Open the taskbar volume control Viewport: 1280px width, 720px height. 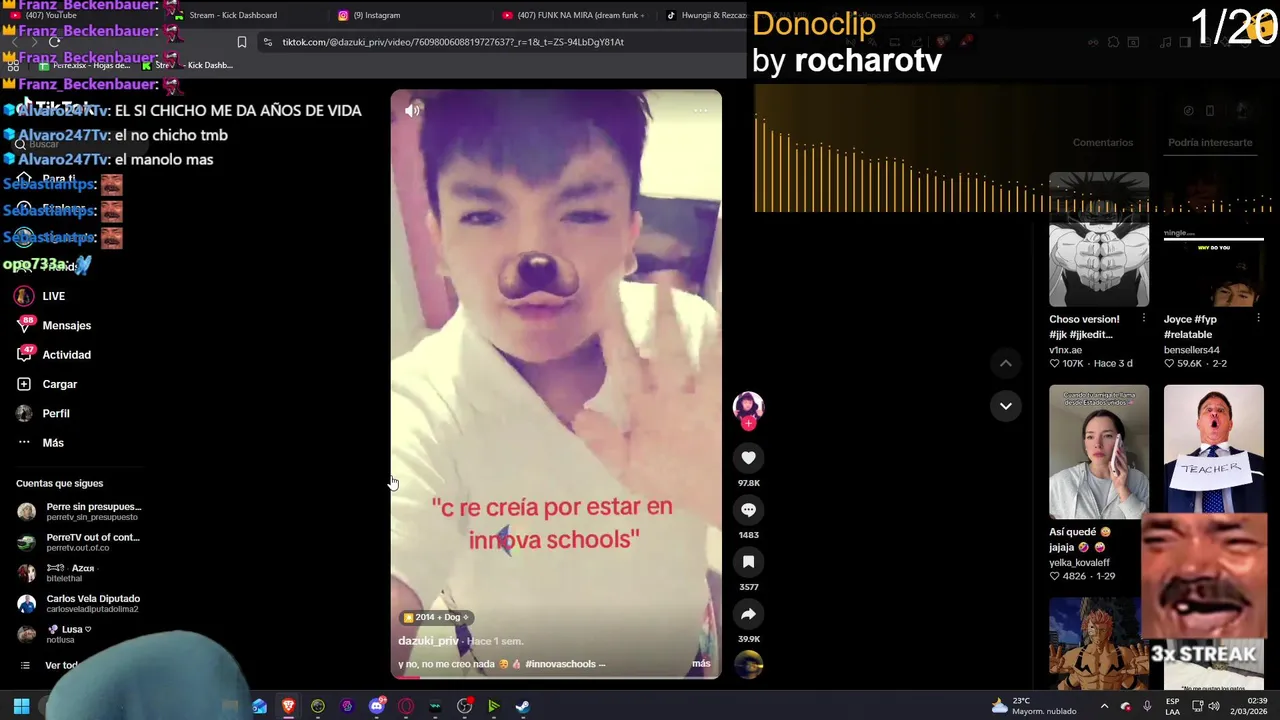1213,706
